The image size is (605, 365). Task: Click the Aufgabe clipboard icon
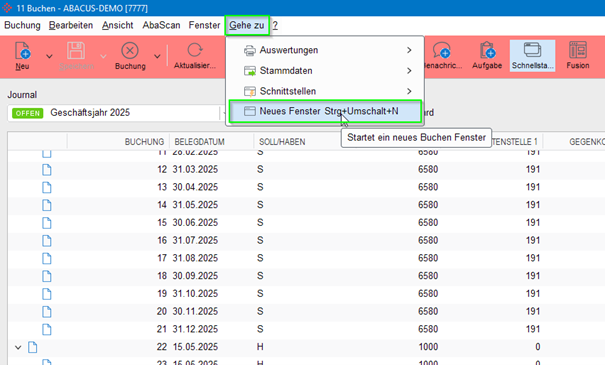(487, 51)
